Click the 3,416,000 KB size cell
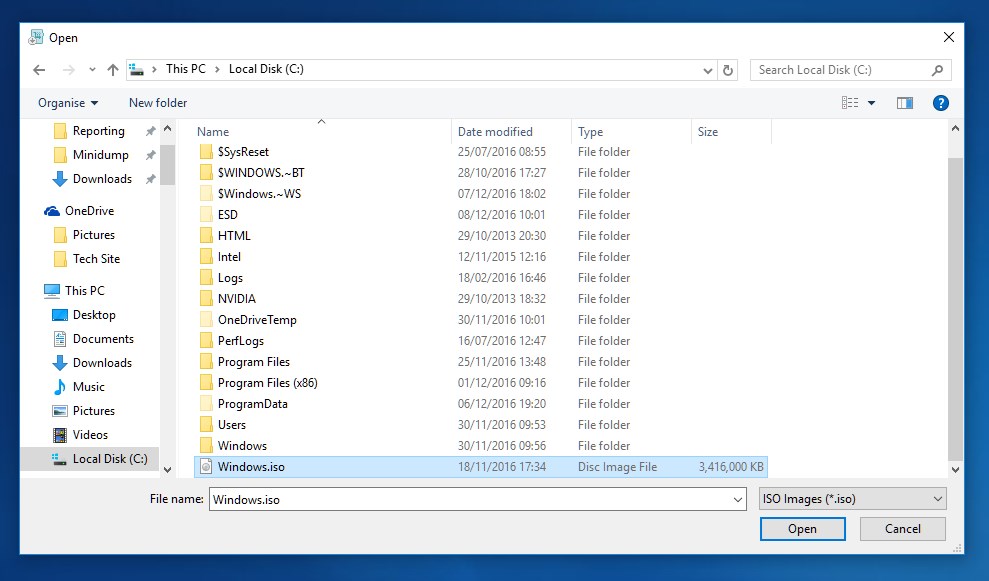Viewport: 989px width, 581px height. [x=730, y=467]
